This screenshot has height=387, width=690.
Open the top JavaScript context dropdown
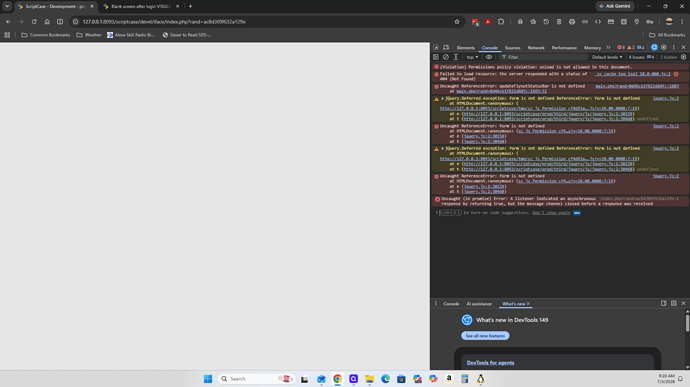pos(472,57)
